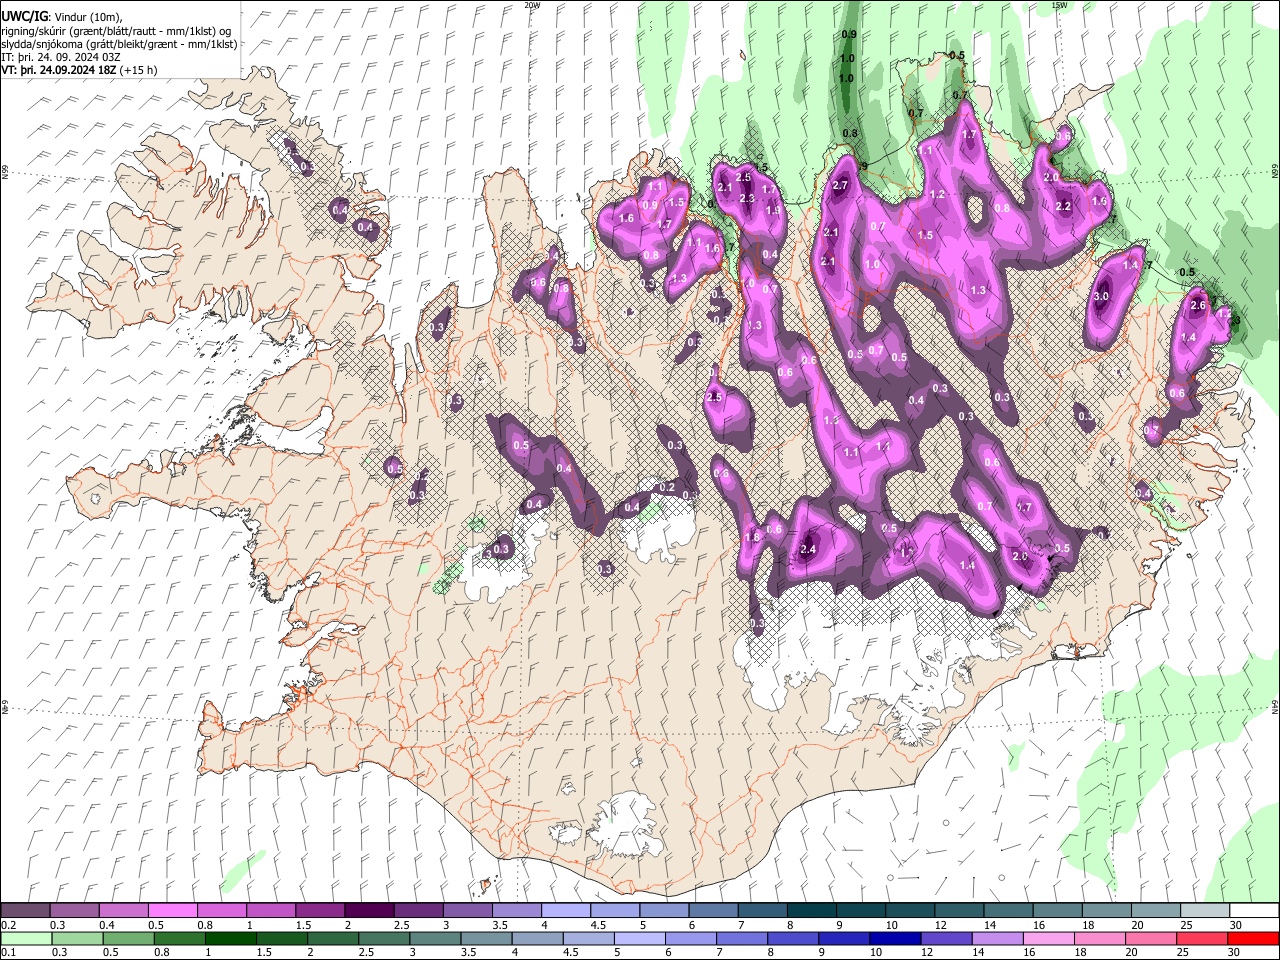Click the '15W' longitude label
1280x960 pixels.
(x=1059, y=5)
